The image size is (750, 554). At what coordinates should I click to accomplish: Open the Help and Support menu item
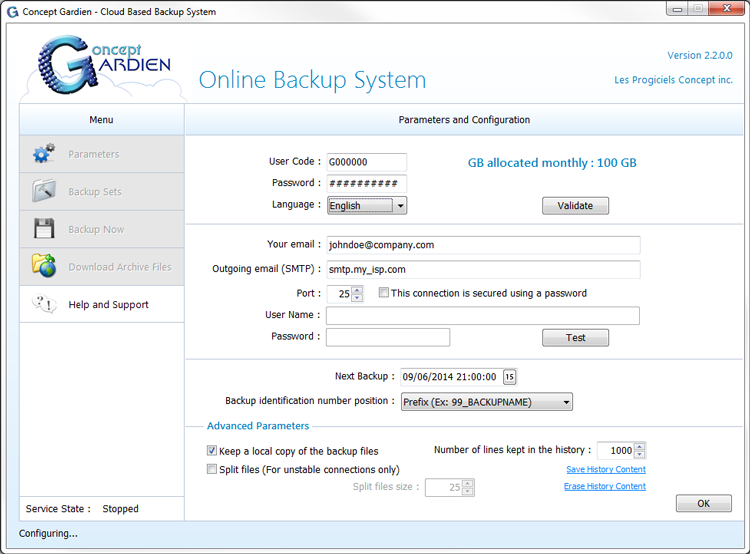[108, 305]
